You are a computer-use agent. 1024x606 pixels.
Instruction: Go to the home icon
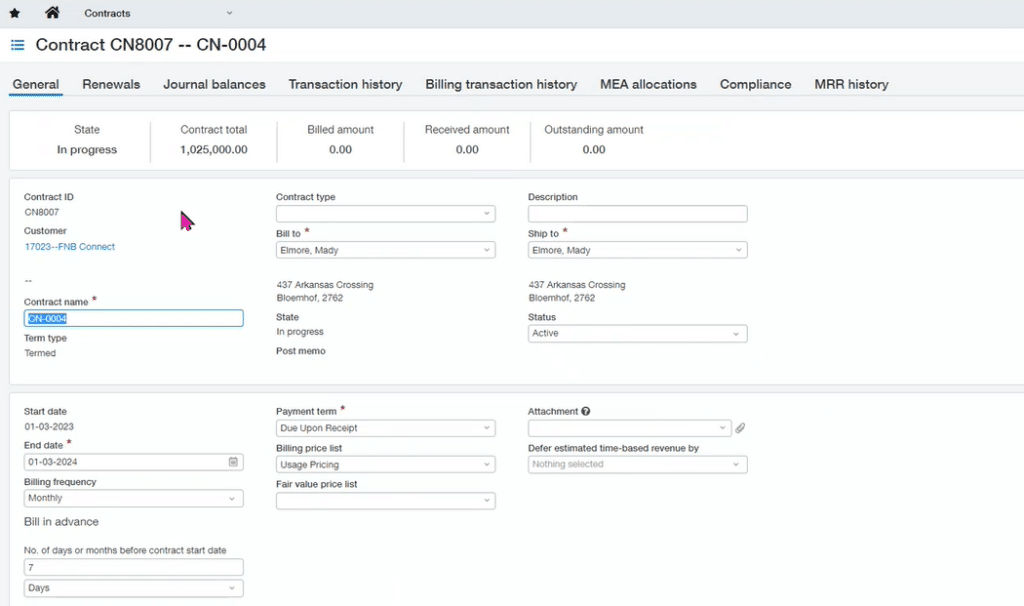52,12
